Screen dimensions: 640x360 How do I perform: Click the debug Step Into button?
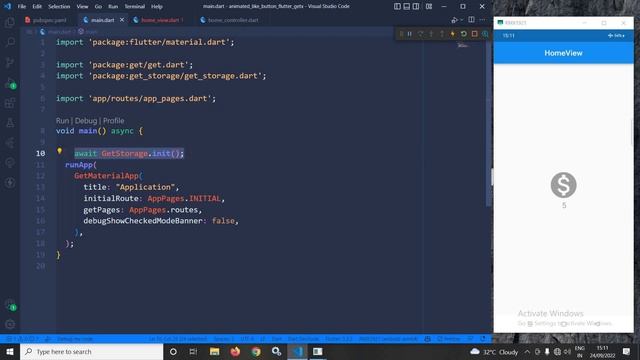coord(431,34)
